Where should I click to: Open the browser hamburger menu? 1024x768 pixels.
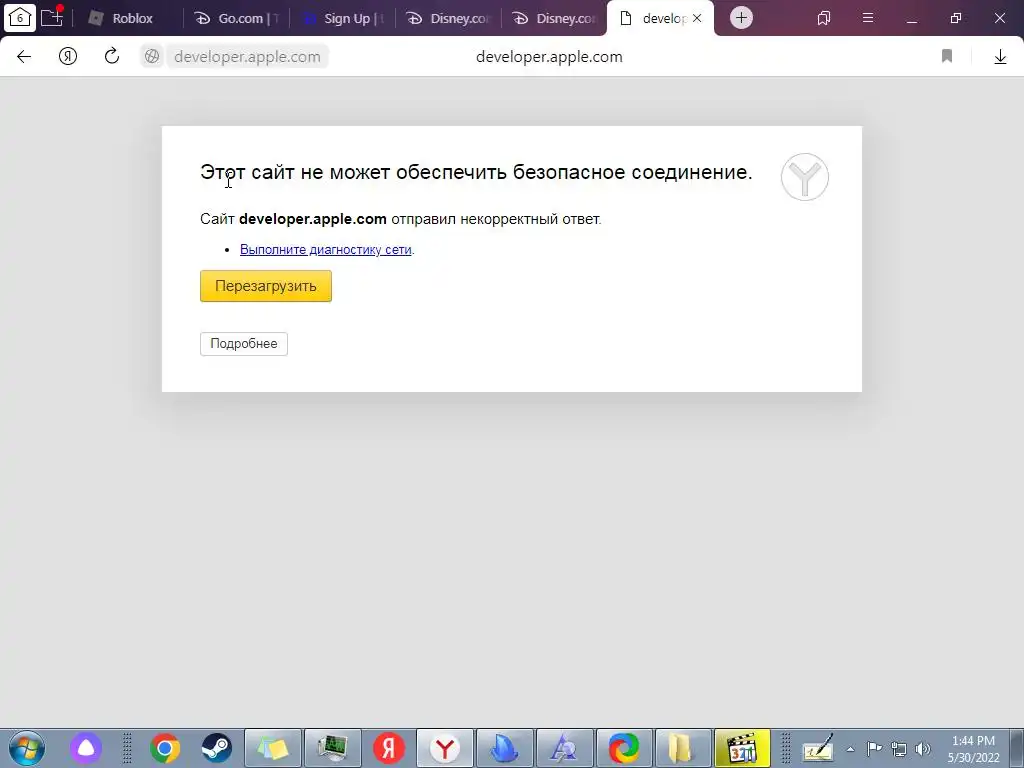(868, 18)
